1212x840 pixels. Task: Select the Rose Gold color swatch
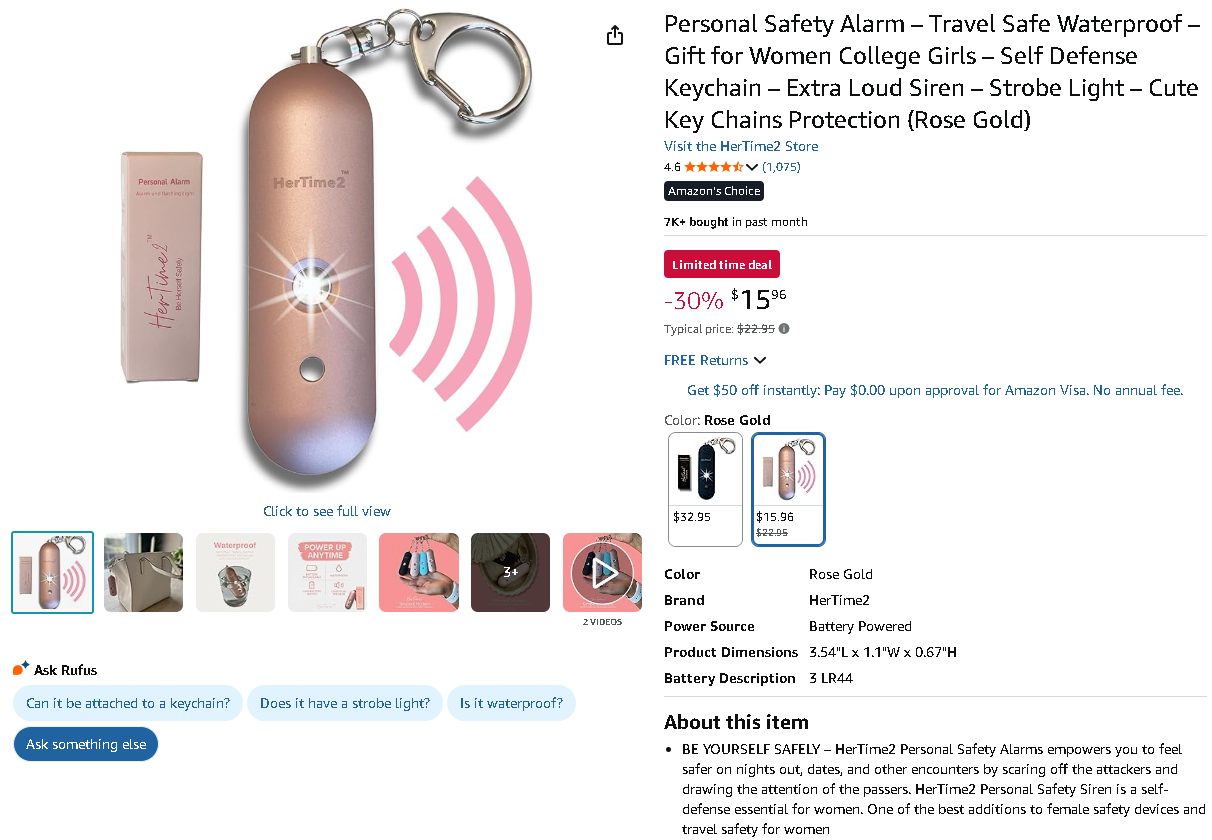point(788,488)
